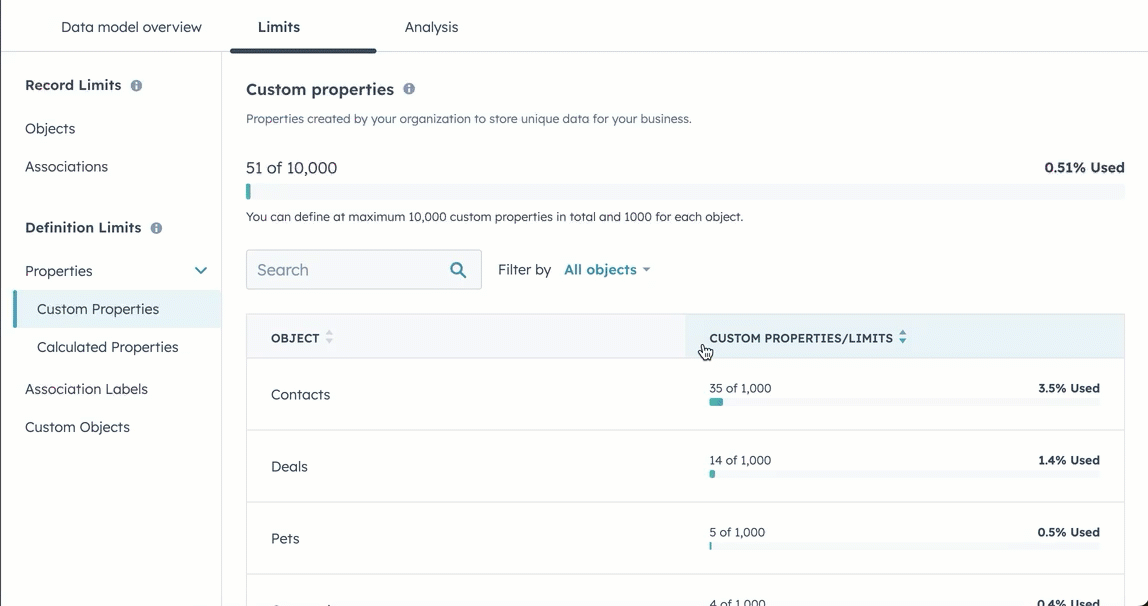
Task: Open the Definition Limits info tooltip
Action: [x=155, y=228]
